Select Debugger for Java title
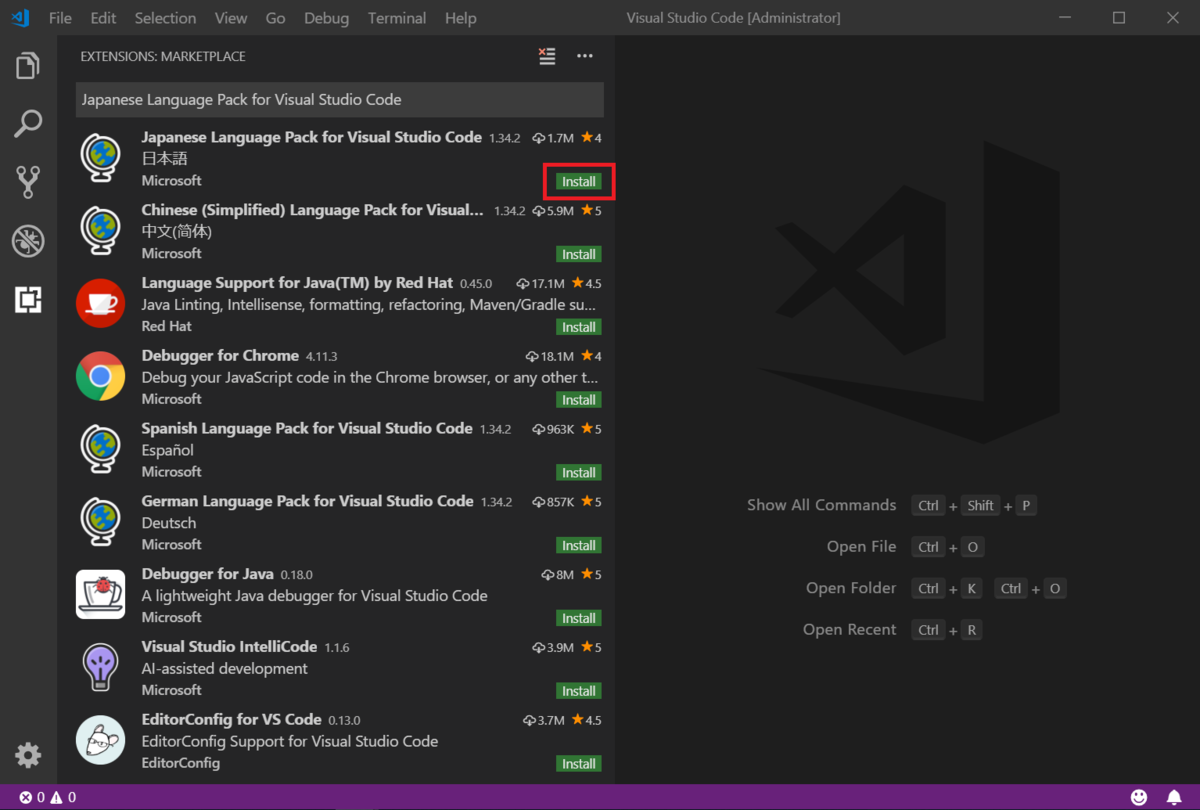The image size is (1200, 810). pos(208,574)
